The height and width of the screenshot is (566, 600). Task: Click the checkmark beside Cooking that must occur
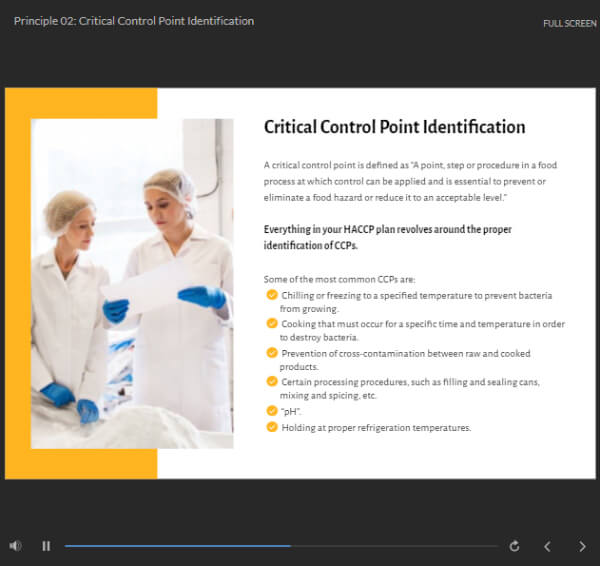pos(272,324)
